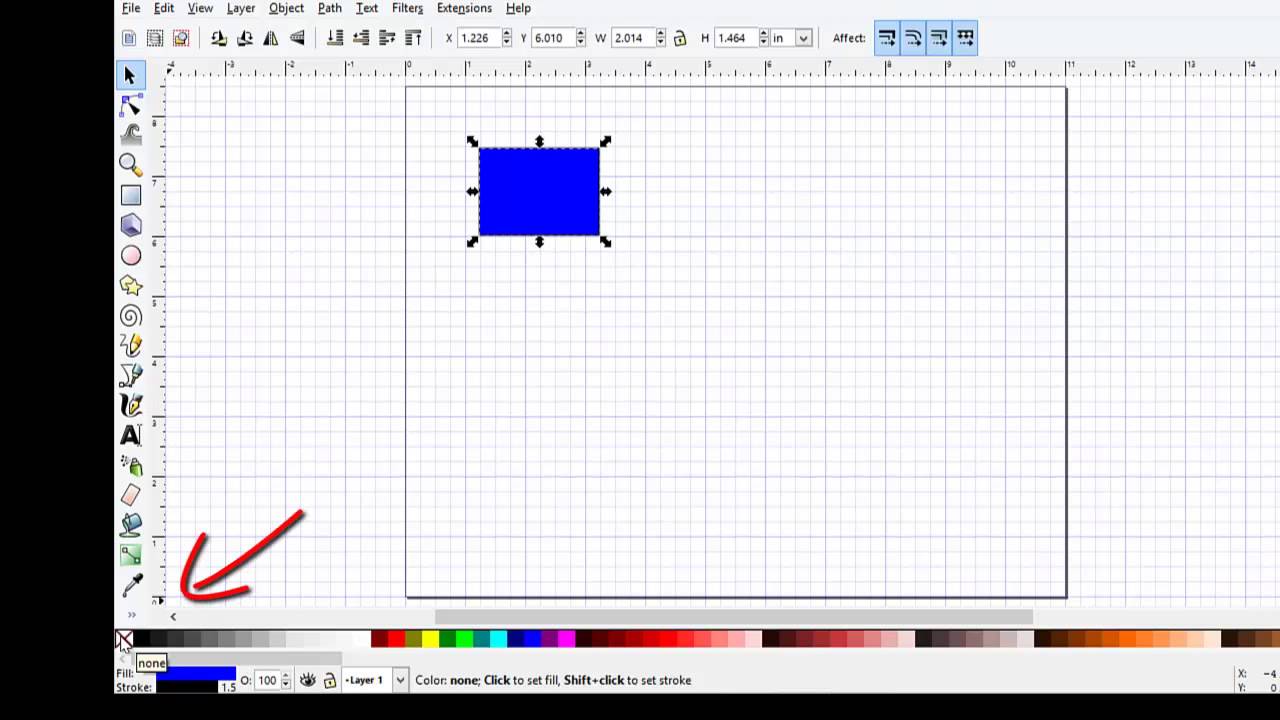Open the Path menu
1280x720 pixels.
coord(330,8)
